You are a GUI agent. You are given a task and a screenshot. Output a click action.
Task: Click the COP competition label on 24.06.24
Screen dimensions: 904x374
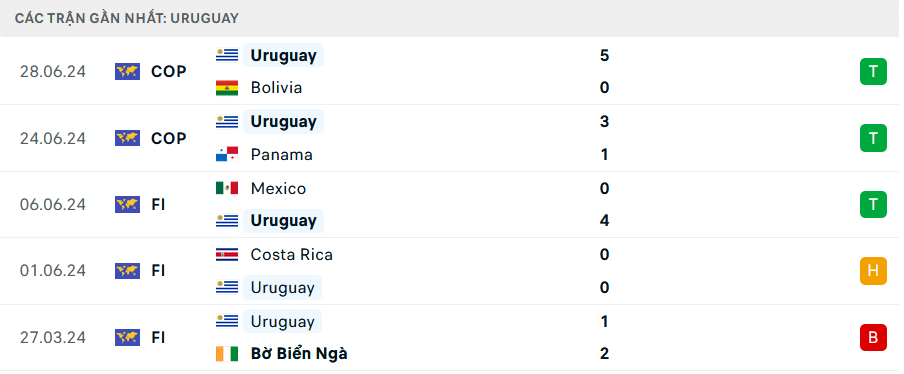pyautogui.click(x=168, y=138)
